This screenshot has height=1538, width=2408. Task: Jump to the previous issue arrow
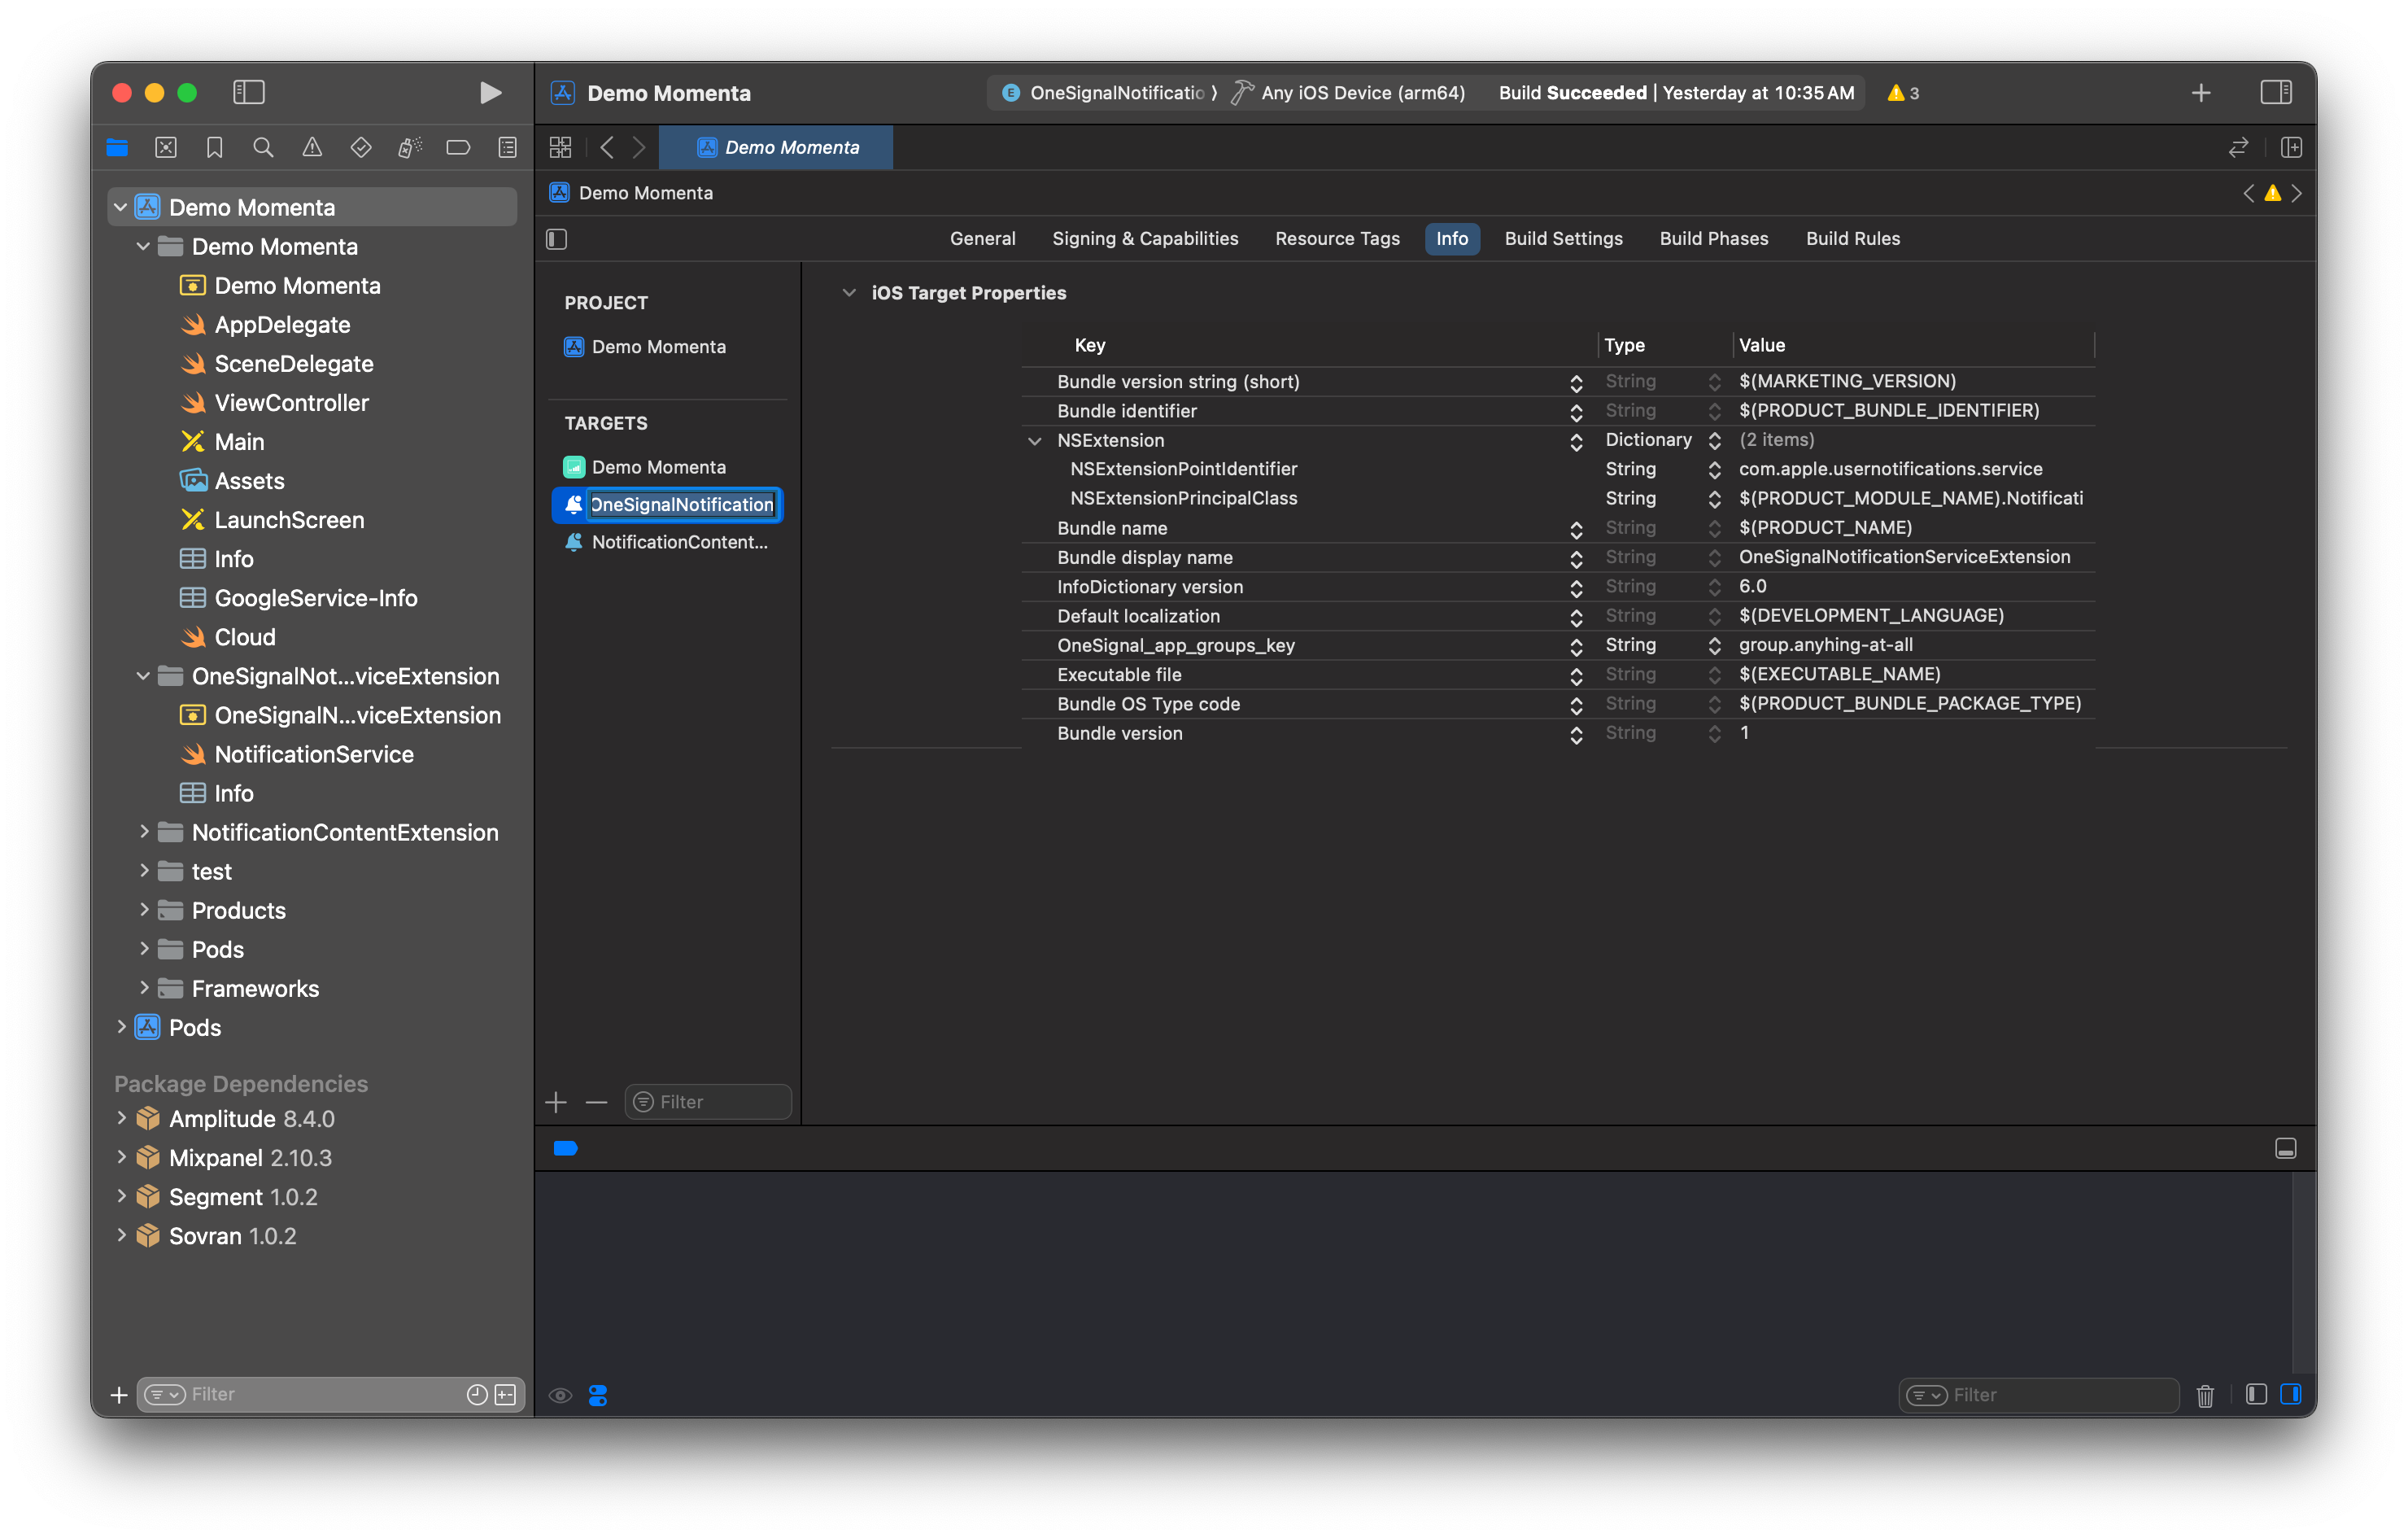2248,193
